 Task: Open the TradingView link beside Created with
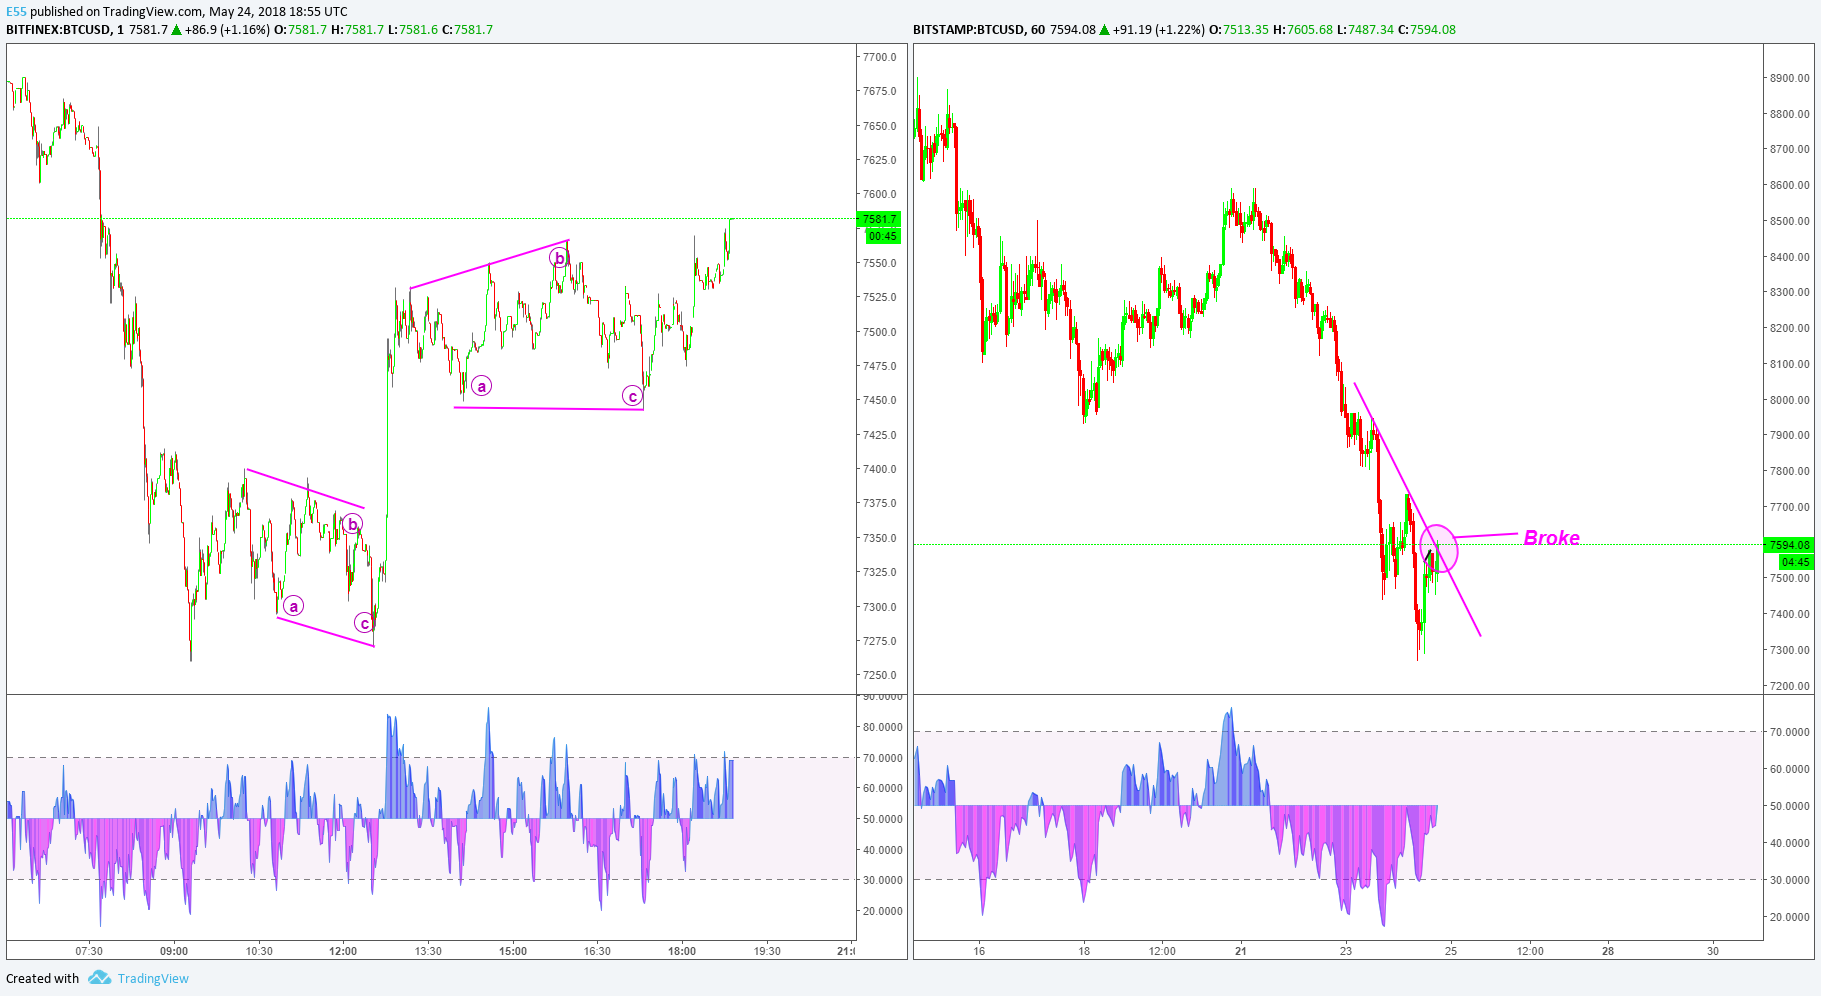pos(153,978)
